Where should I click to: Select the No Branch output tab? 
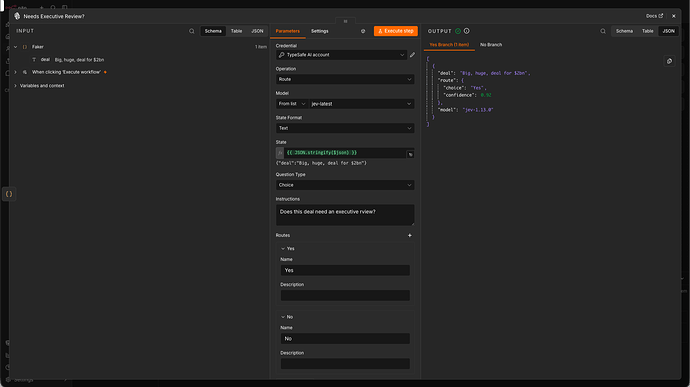click(x=491, y=45)
